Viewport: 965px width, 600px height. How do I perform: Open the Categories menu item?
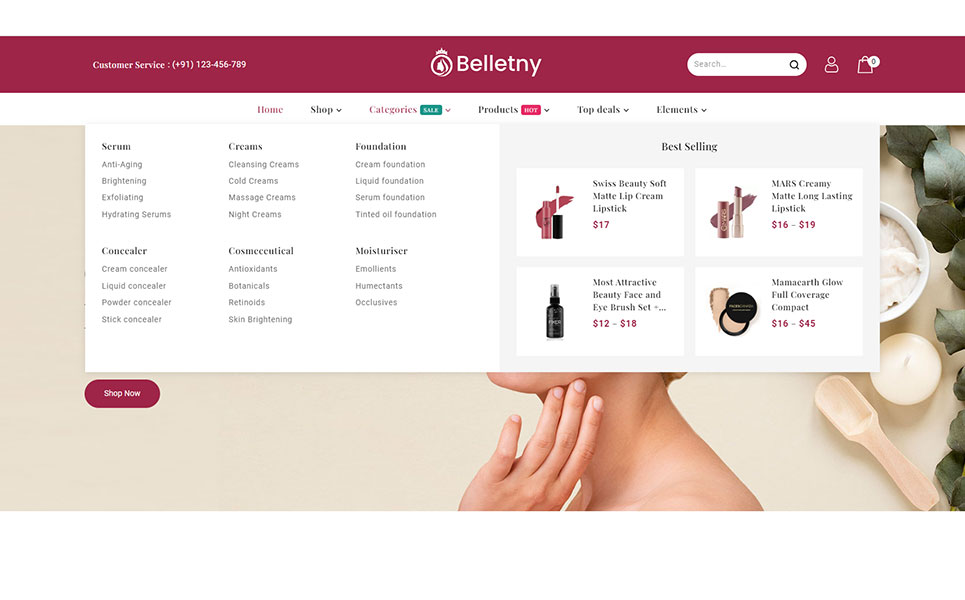[393, 110]
